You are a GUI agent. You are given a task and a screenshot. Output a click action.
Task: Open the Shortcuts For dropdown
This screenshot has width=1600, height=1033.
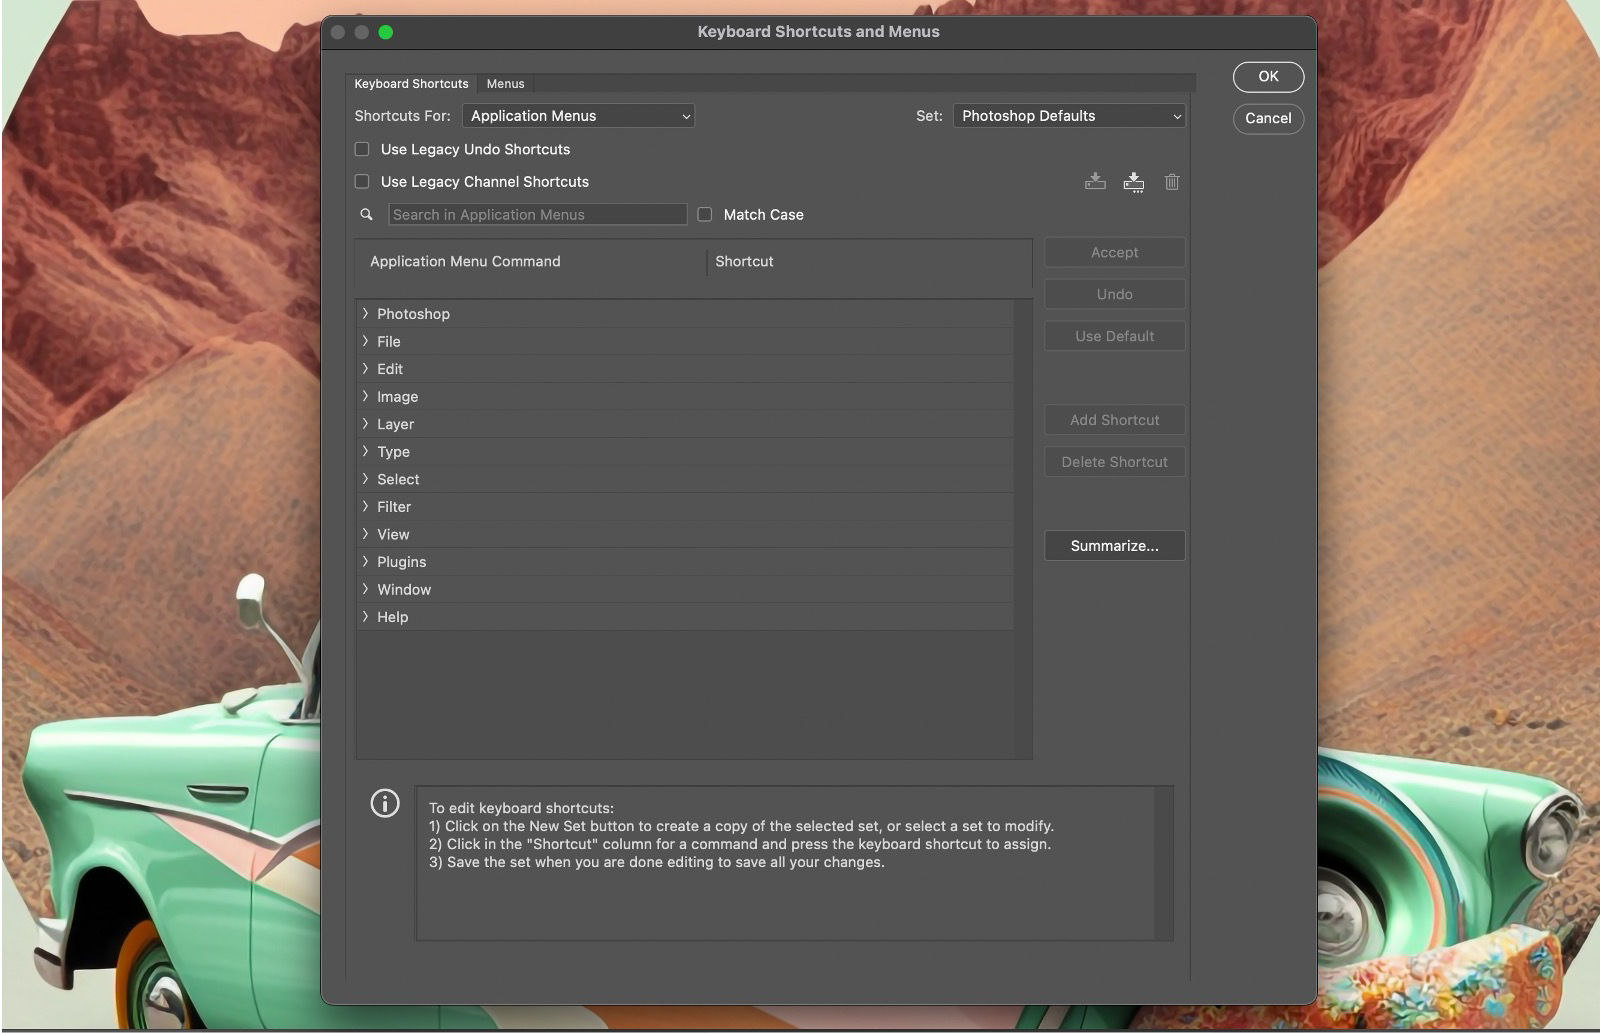578,116
